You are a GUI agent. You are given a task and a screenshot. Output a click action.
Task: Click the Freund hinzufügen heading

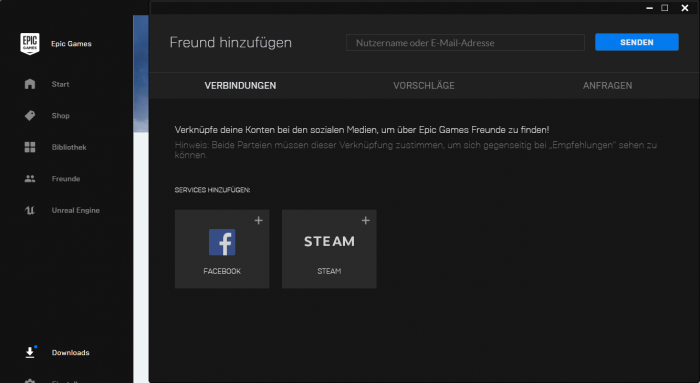coord(230,42)
